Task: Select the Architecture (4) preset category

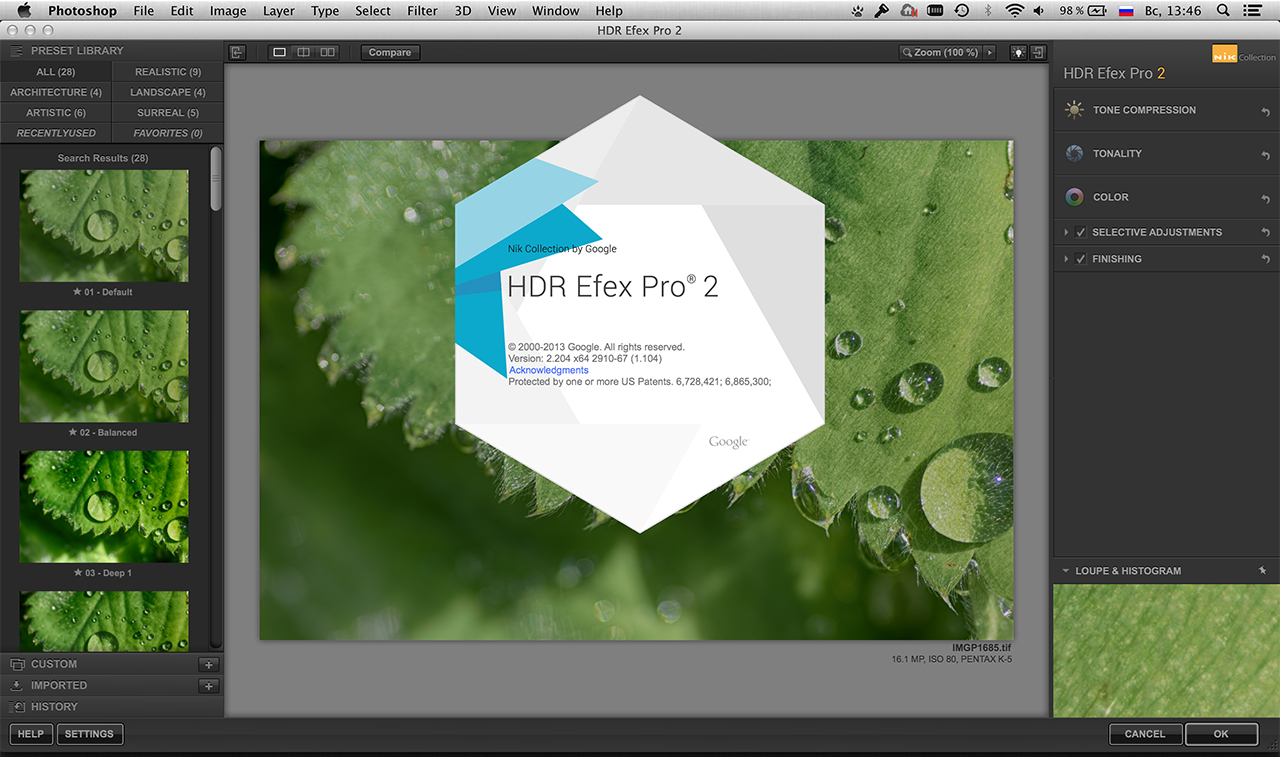Action: tap(56, 92)
